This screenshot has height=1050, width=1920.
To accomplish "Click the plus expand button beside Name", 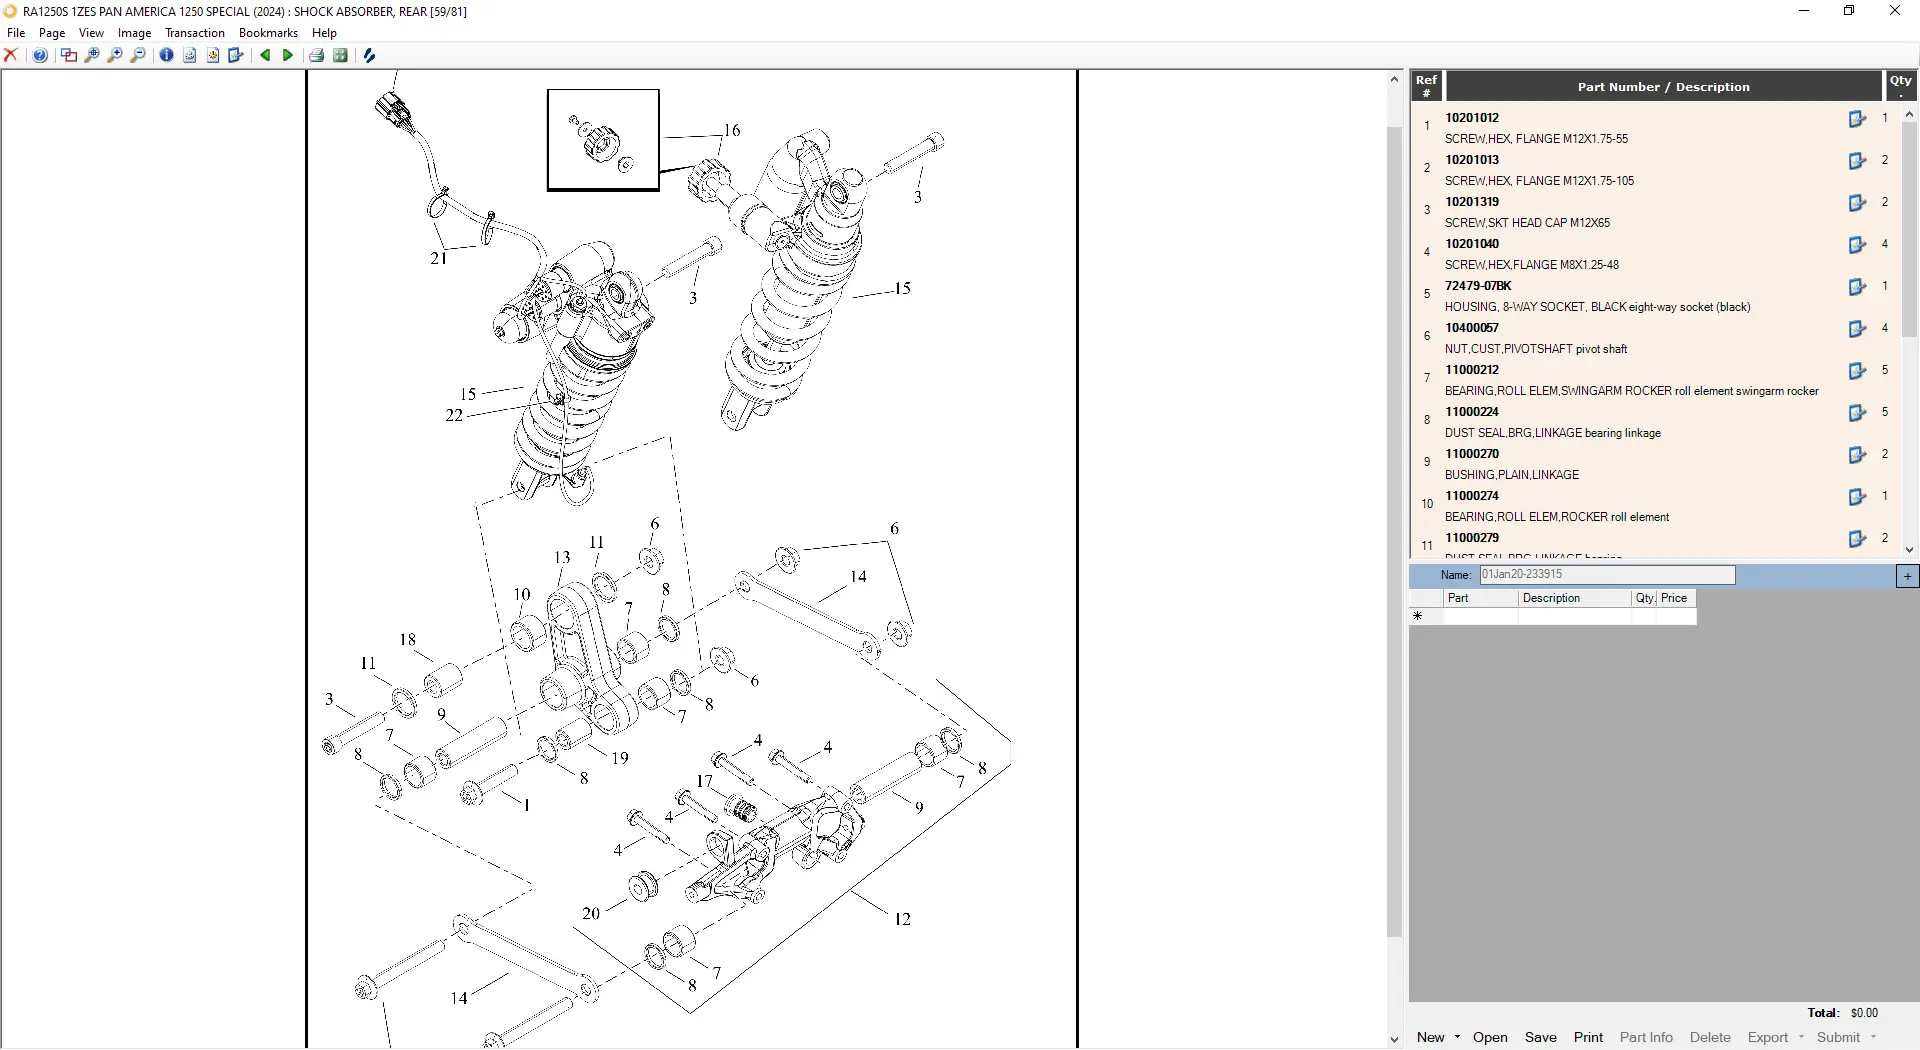I will tap(1907, 576).
